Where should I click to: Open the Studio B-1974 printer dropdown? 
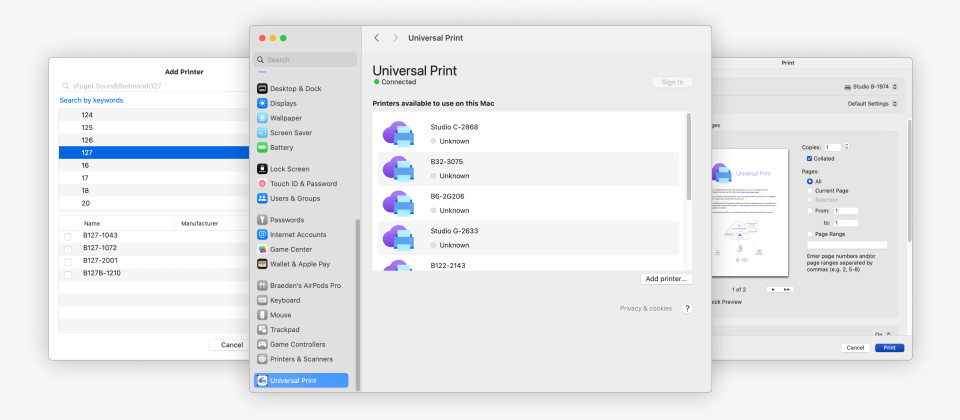click(870, 87)
